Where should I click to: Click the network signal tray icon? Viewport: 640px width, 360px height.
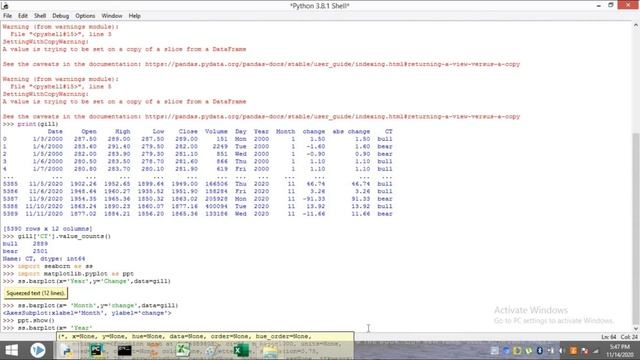click(x=596, y=351)
